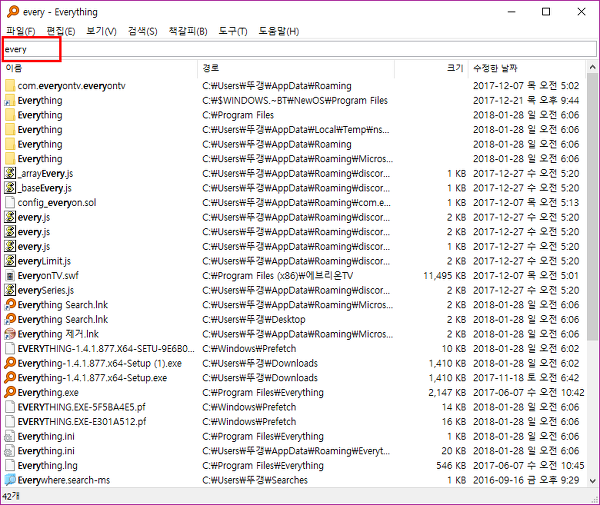Select Everything folder icon in C:\Program Files row
The height and width of the screenshot is (505, 600).
[x=10, y=115]
